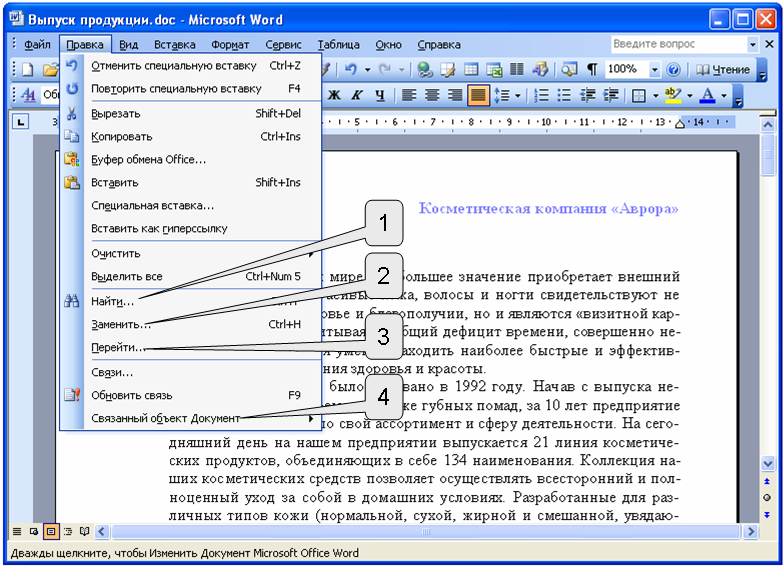The image size is (784, 566).
Task: Open the Вставка menu
Action: point(174,44)
